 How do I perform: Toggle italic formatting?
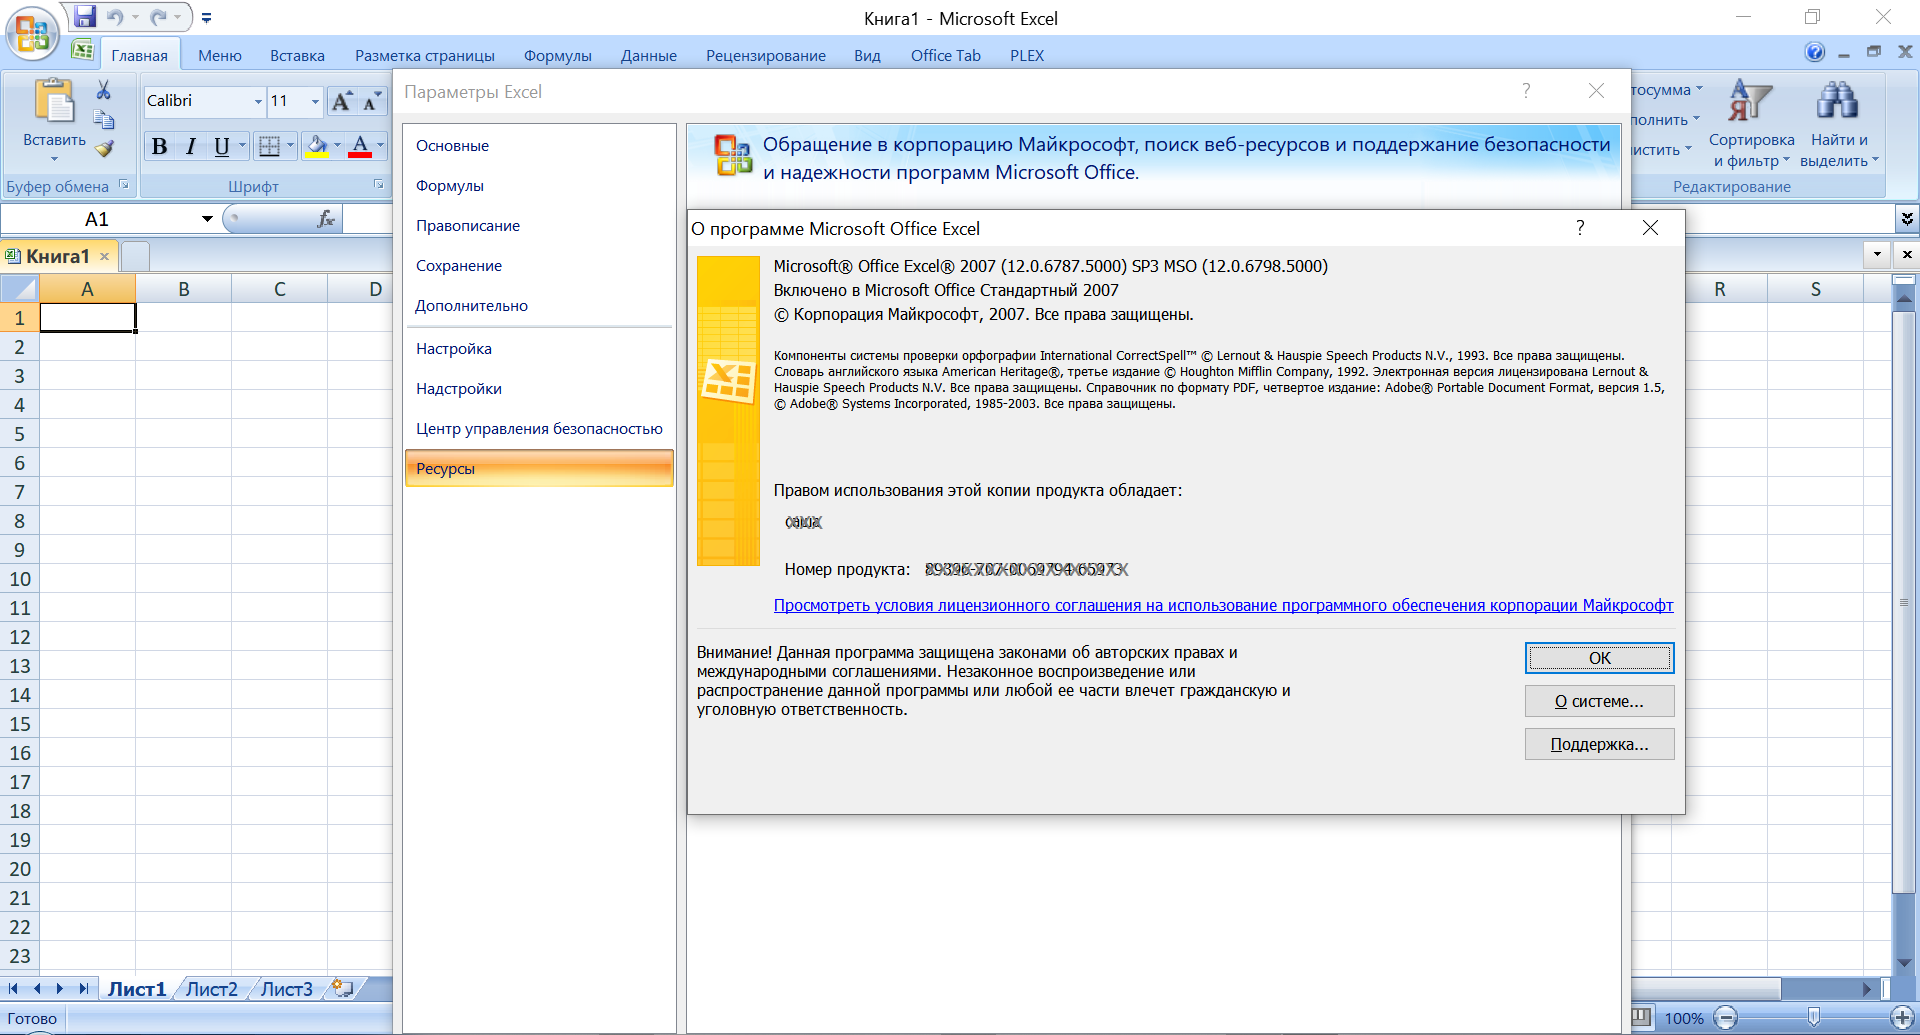190,147
